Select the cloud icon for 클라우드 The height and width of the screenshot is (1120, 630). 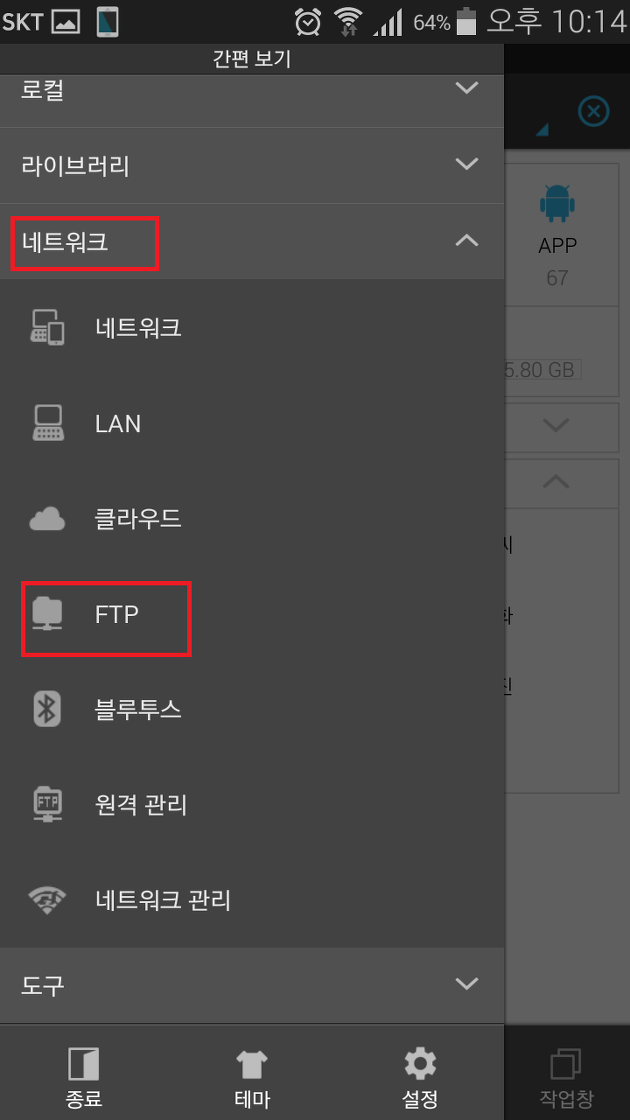point(47,519)
